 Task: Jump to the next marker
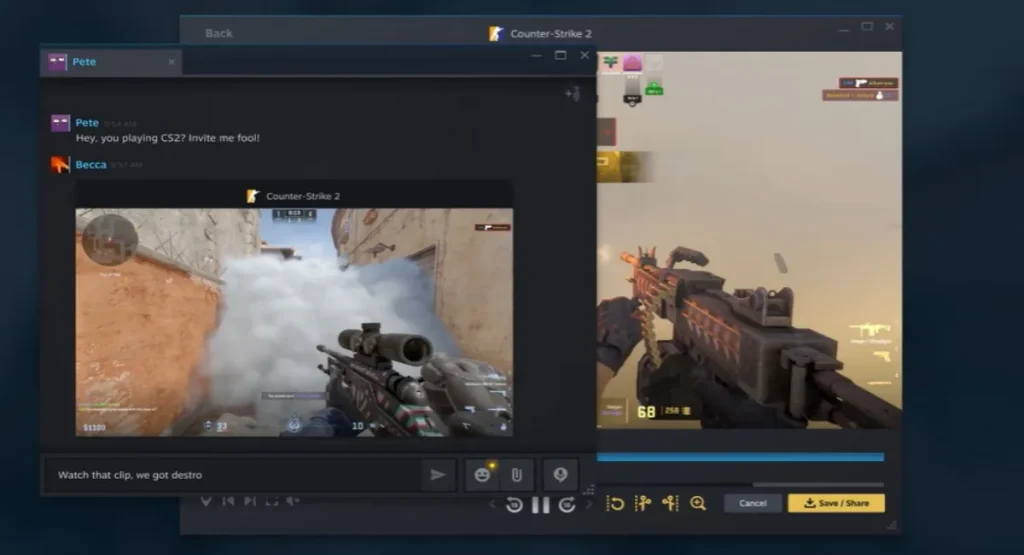[x=249, y=501]
